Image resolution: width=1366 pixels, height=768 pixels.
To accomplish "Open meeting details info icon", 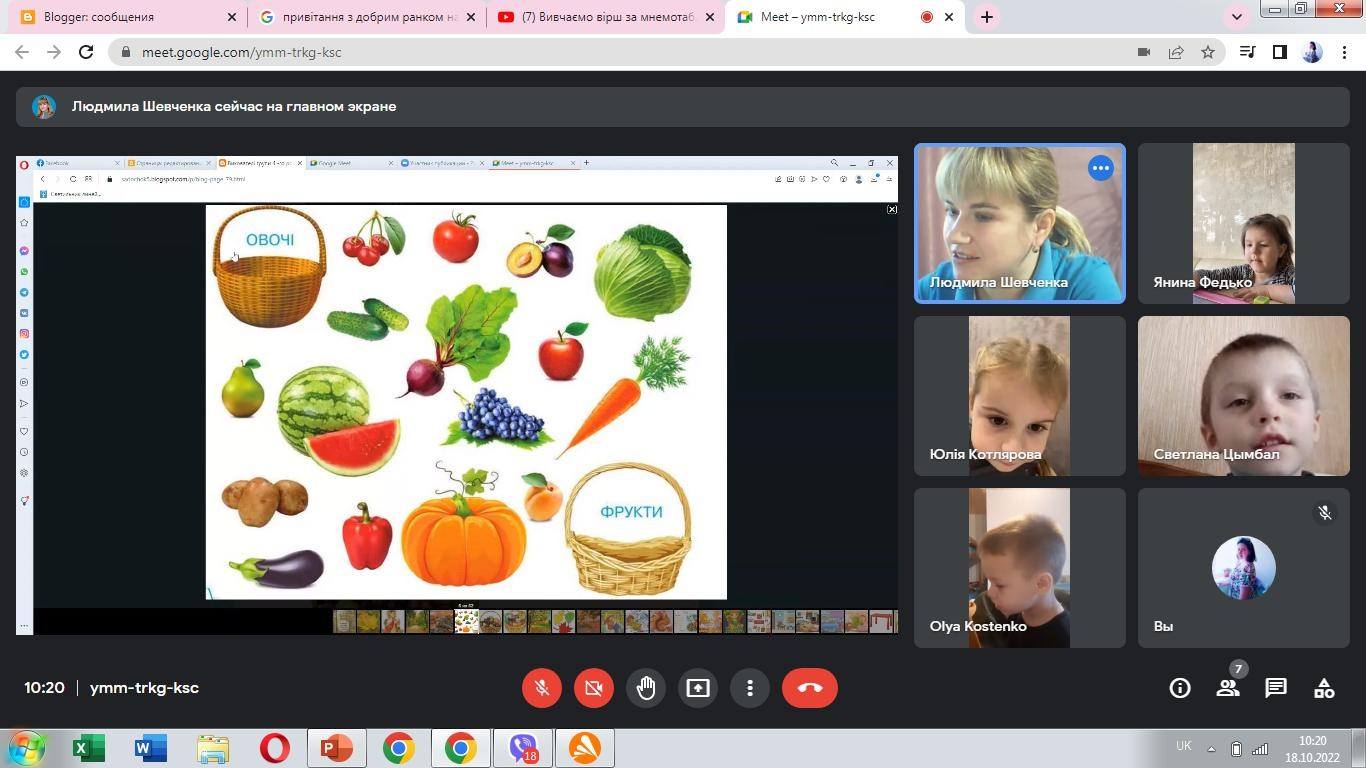I will [1180, 688].
